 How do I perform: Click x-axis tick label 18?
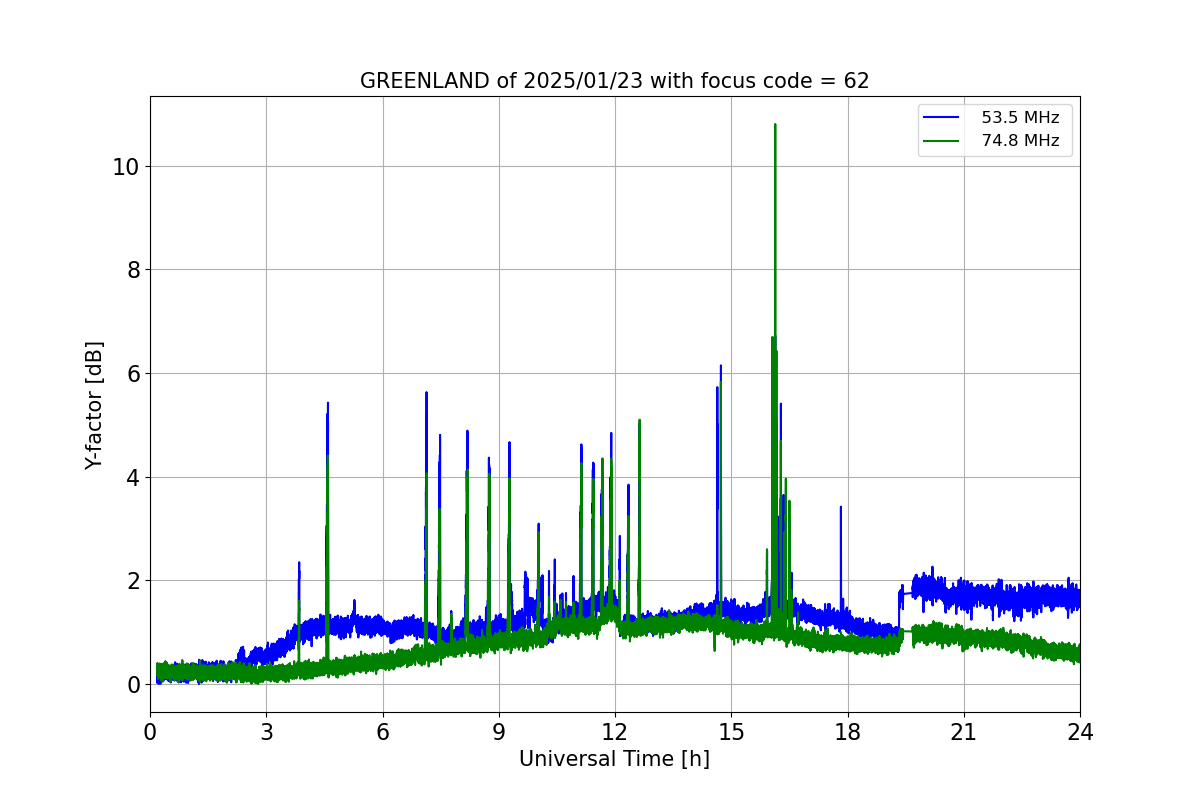point(847,731)
